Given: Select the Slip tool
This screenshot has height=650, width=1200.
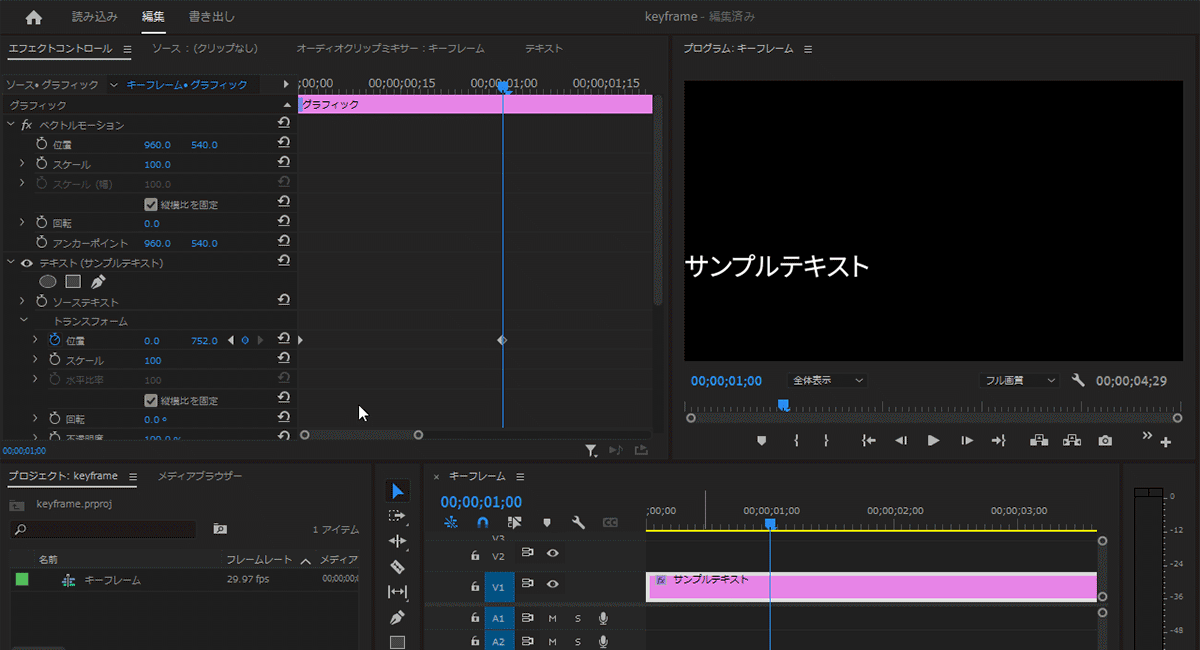Looking at the screenshot, I should pyautogui.click(x=397, y=592).
